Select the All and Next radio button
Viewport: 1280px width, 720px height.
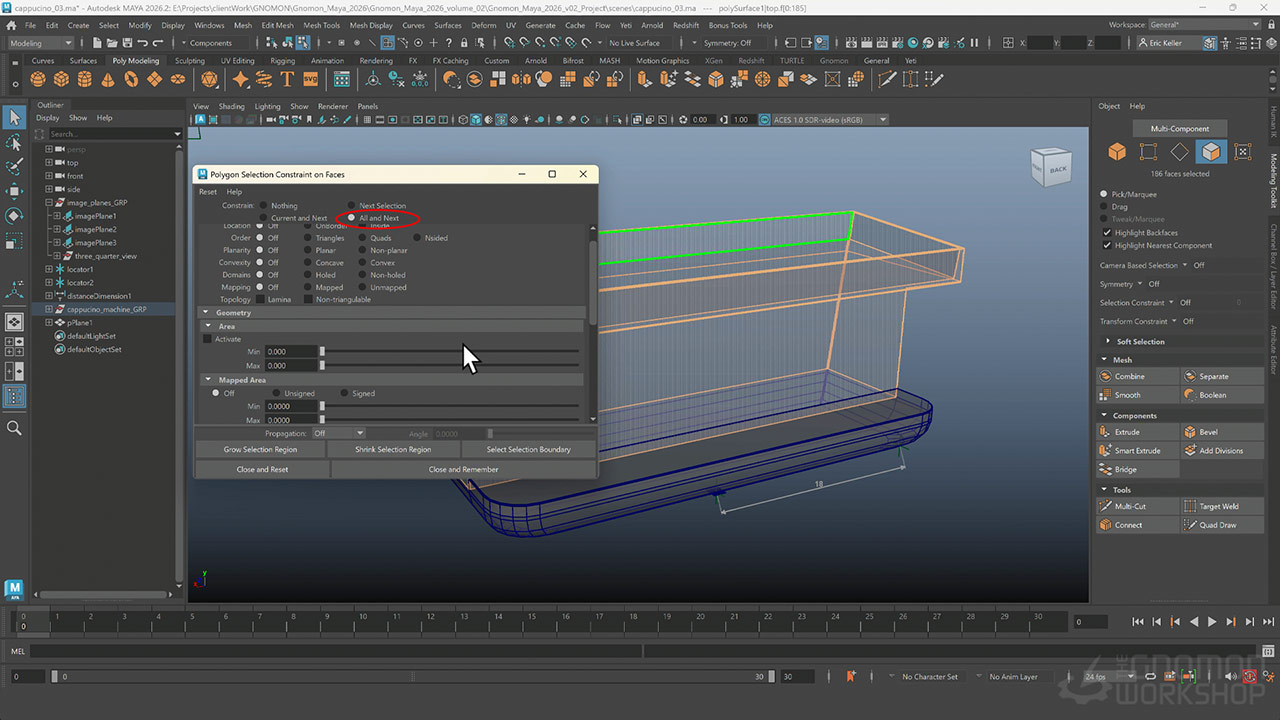pyautogui.click(x=351, y=218)
